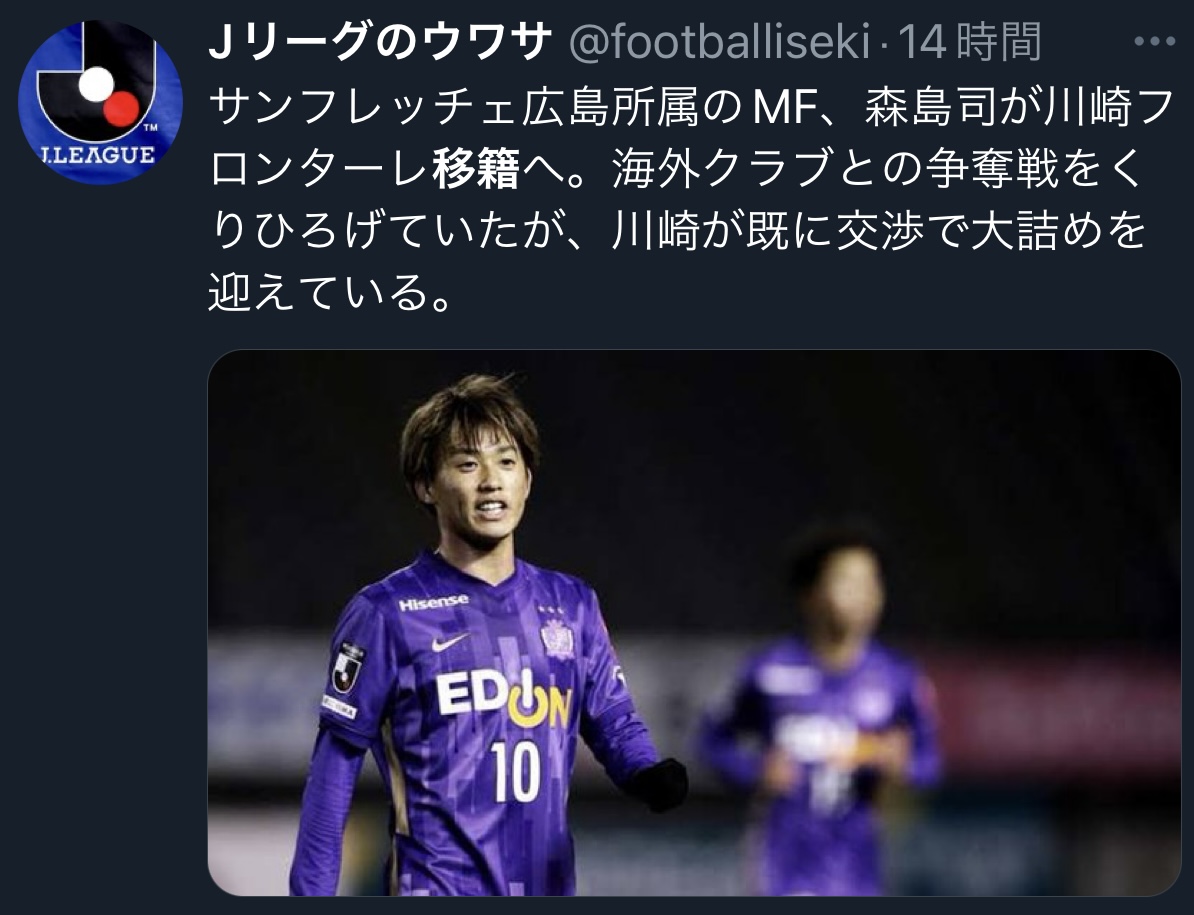Viewport: 1194px width, 915px height.
Task: Click the tweet line starting りひろげていたが
Action: click(x=678, y=231)
